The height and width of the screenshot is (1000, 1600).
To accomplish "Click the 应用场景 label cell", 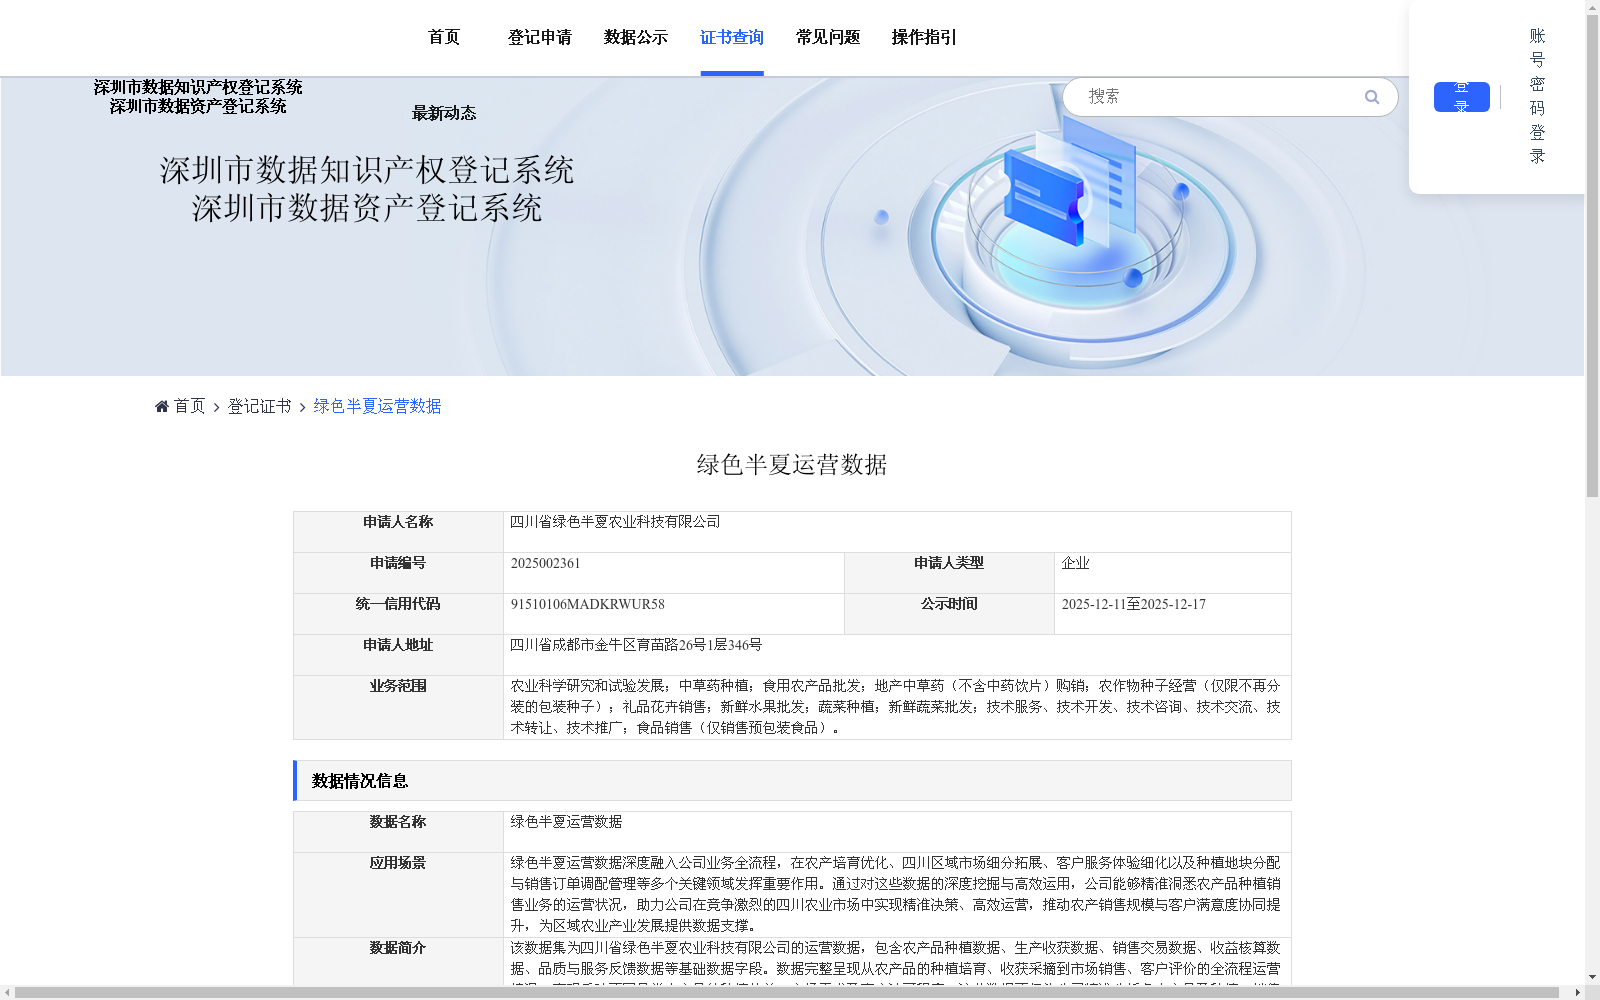I will 398,895.
